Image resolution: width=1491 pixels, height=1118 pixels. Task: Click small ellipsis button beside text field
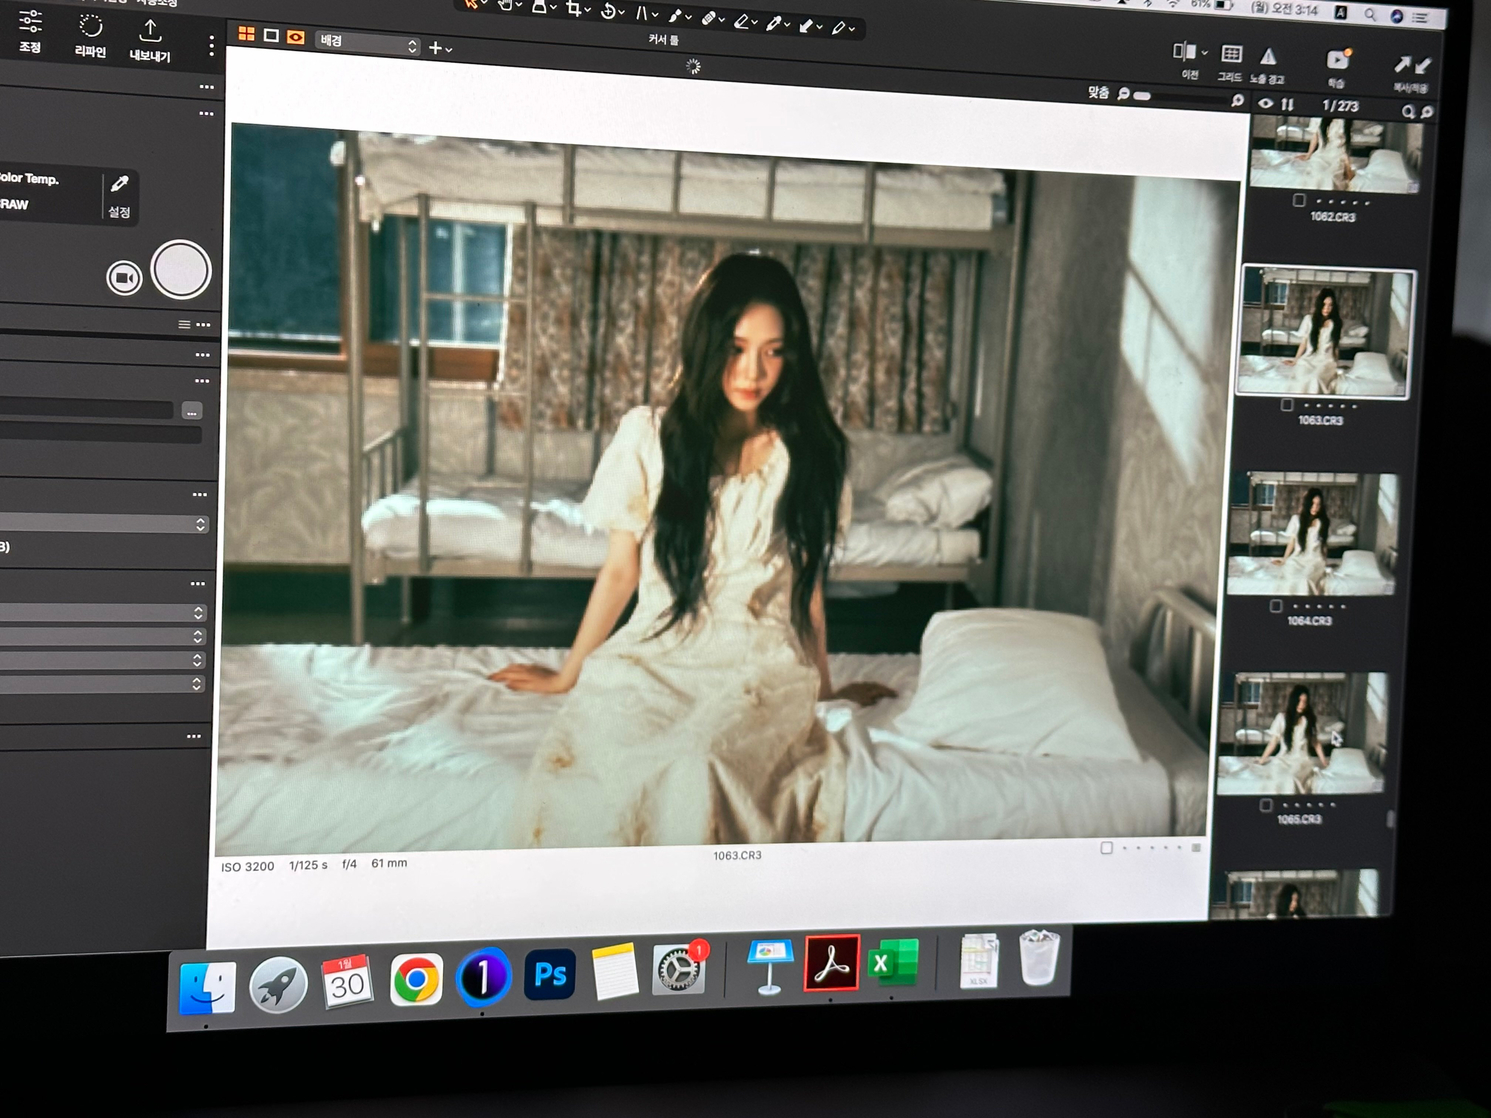192,411
